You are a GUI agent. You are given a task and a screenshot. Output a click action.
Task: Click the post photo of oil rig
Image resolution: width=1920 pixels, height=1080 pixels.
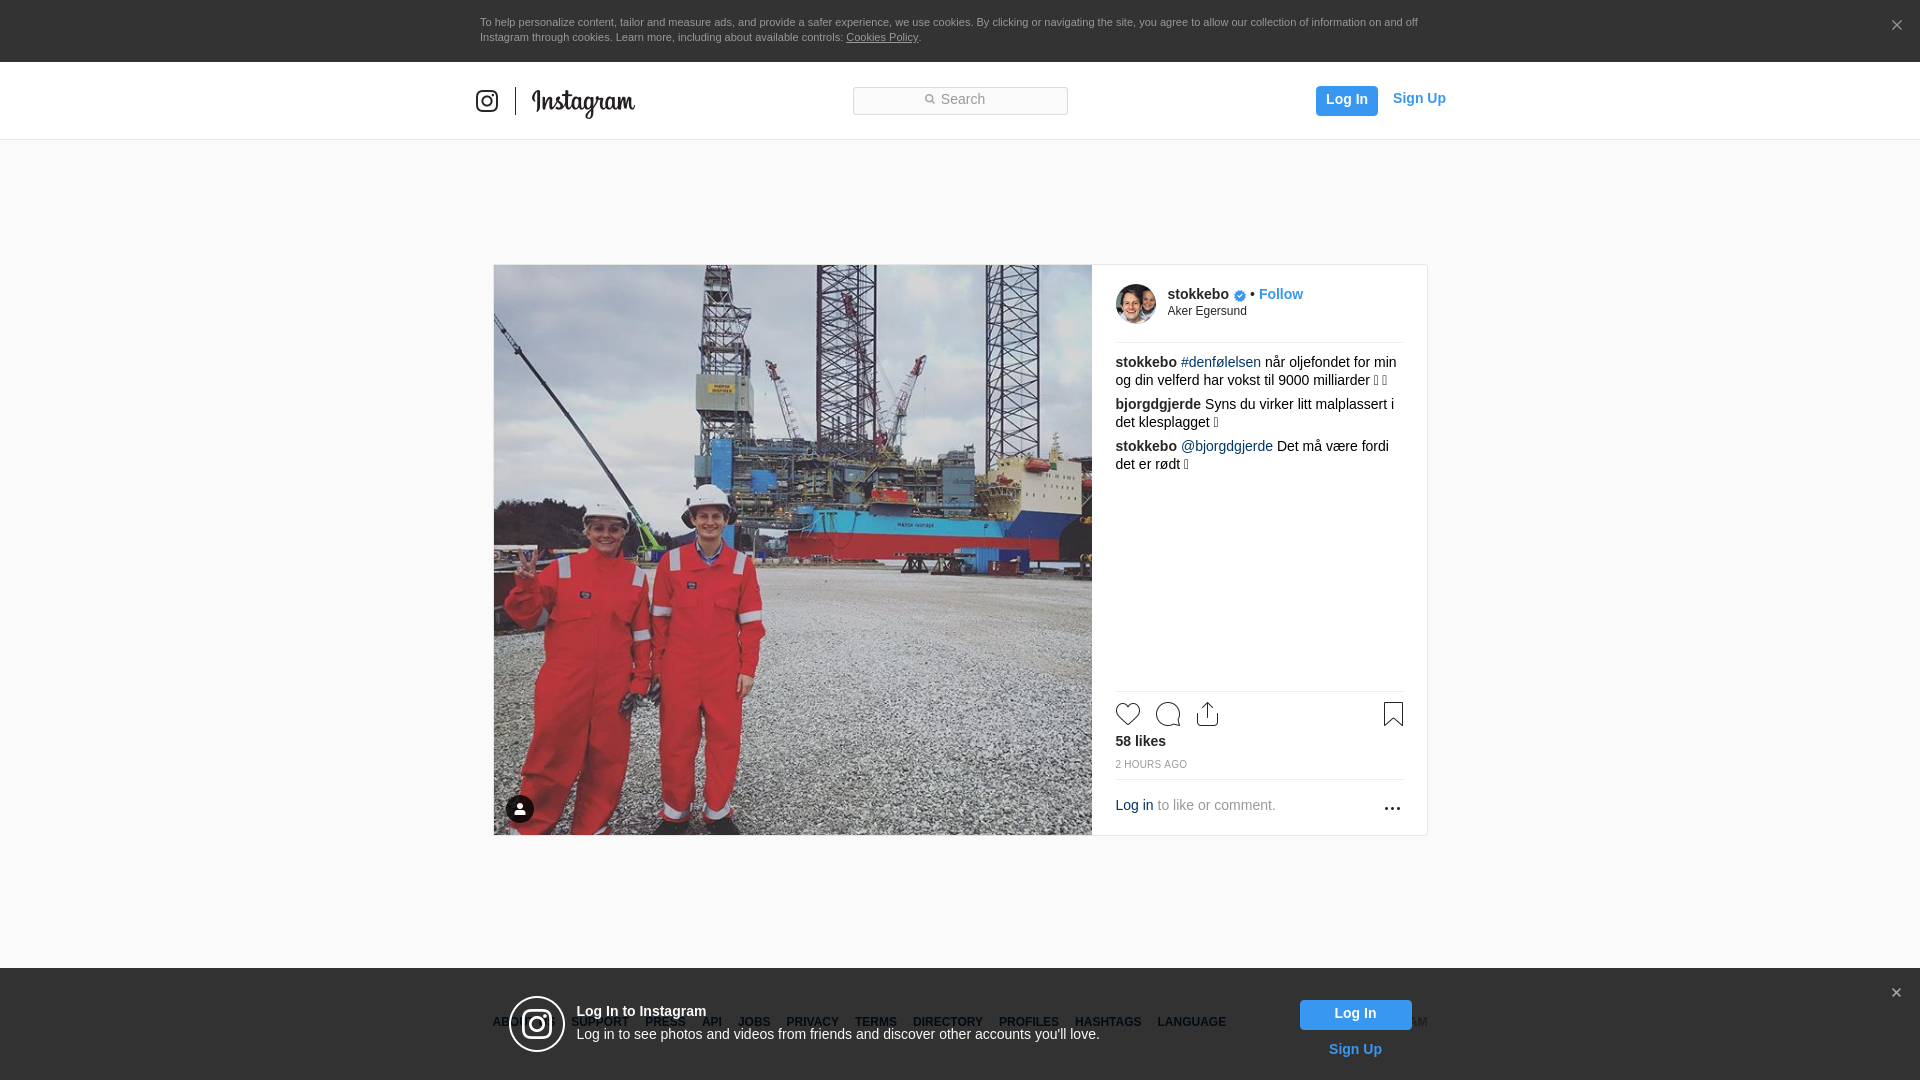[x=792, y=550]
